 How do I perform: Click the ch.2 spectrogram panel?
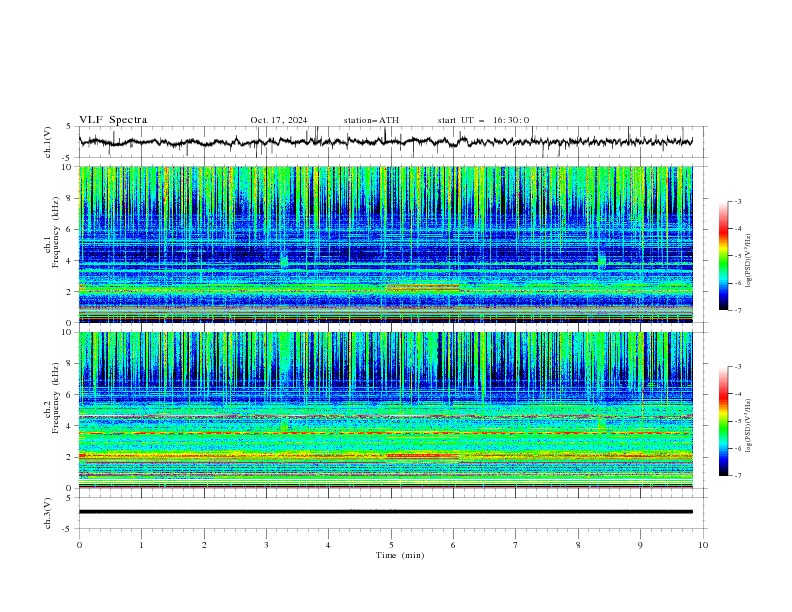tap(385, 410)
